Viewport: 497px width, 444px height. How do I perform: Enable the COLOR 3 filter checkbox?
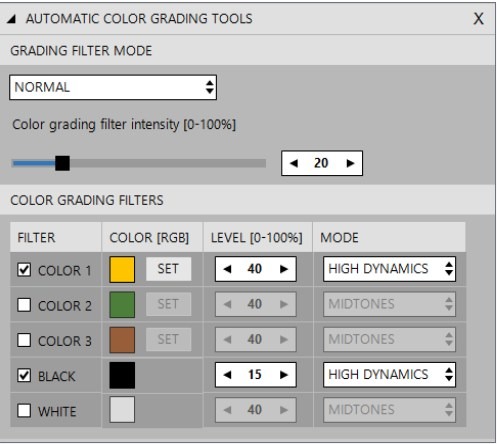click(24, 340)
